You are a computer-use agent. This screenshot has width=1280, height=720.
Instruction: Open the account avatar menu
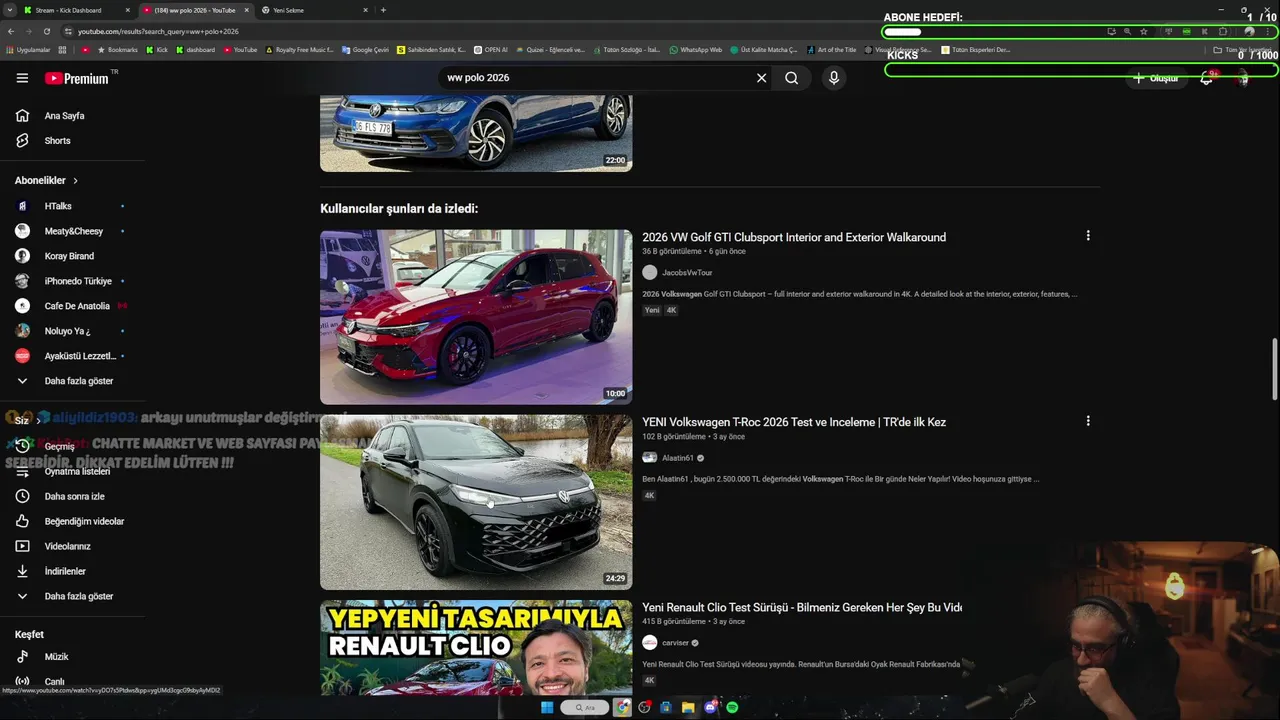click(1244, 78)
